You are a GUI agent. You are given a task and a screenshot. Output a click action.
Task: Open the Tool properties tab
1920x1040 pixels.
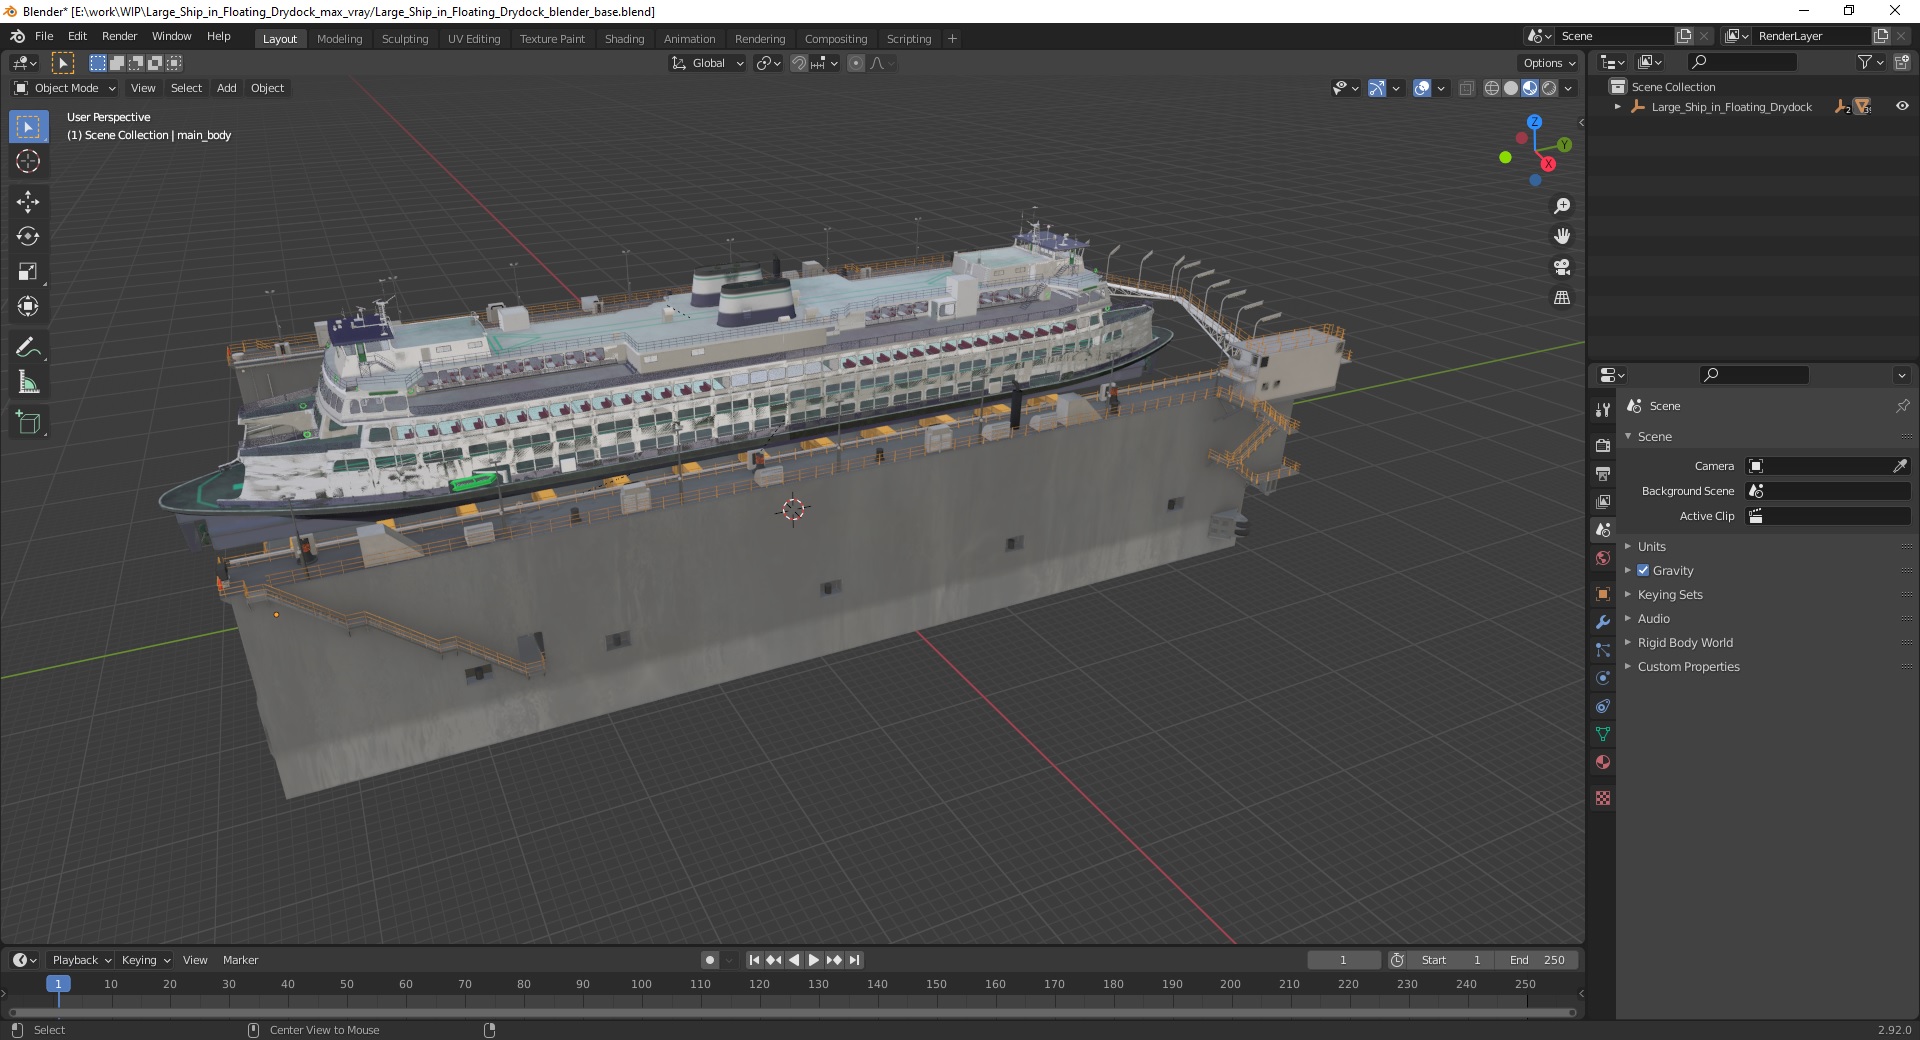click(1603, 409)
